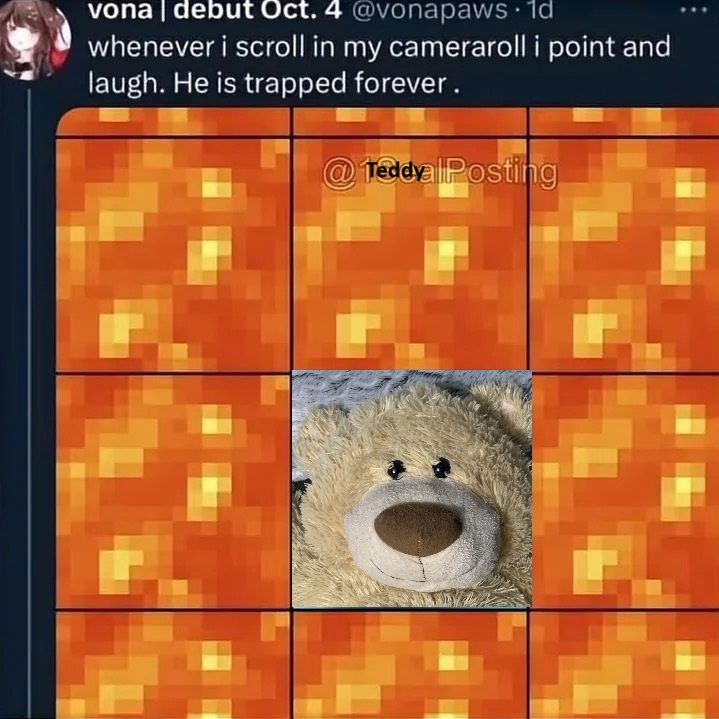Click the 'Teddy' label on the image

pos(395,171)
